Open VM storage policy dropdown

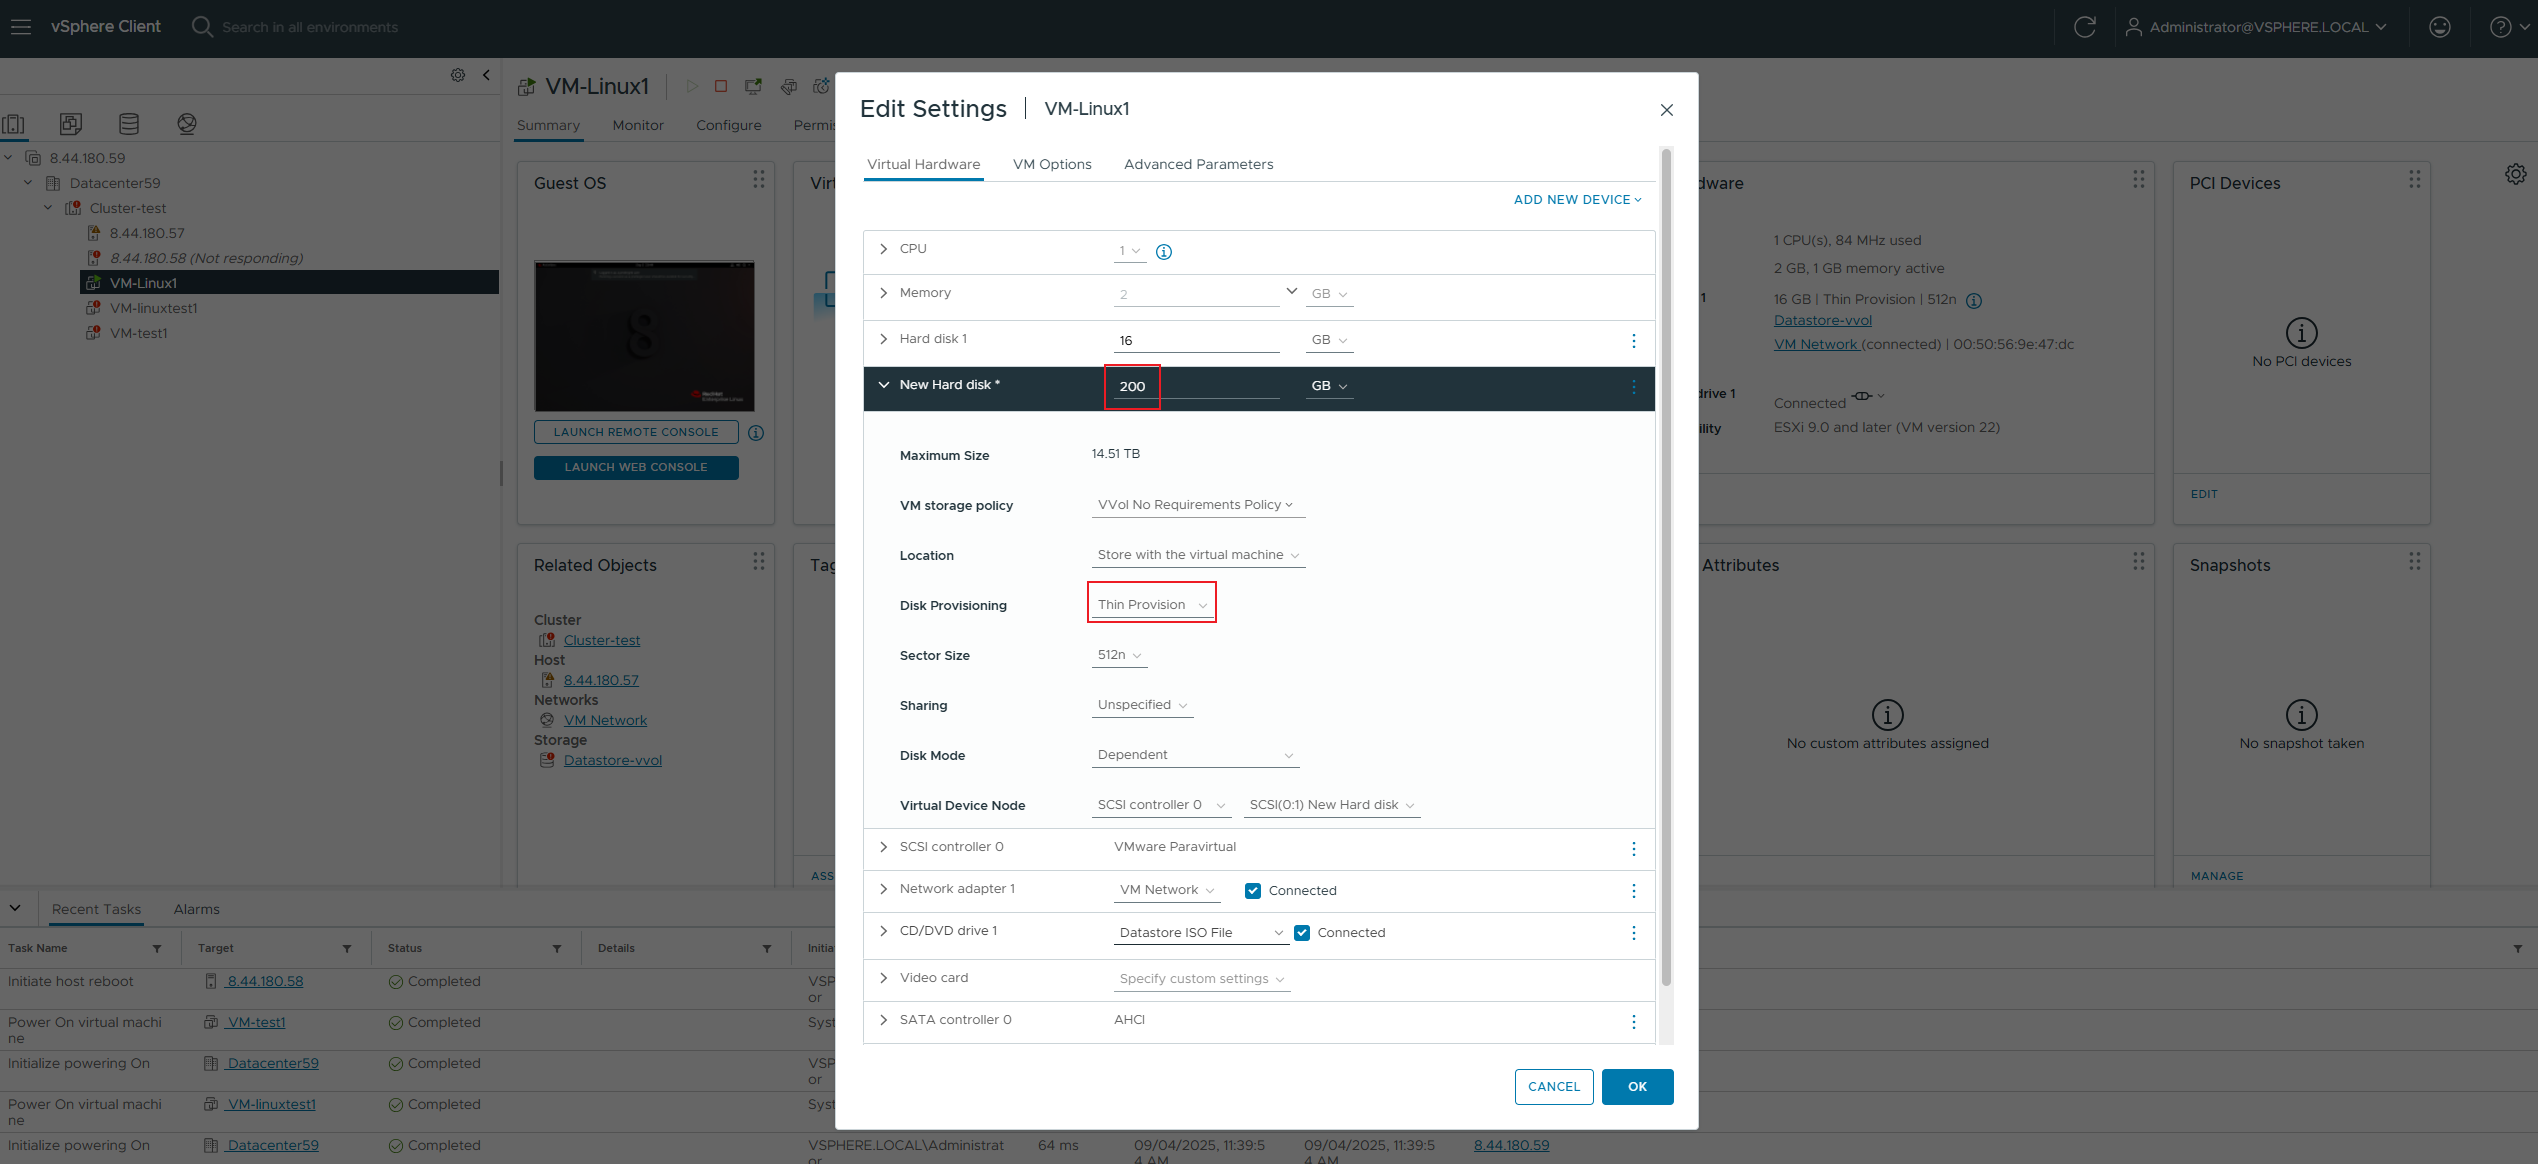click(x=1198, y=505)
